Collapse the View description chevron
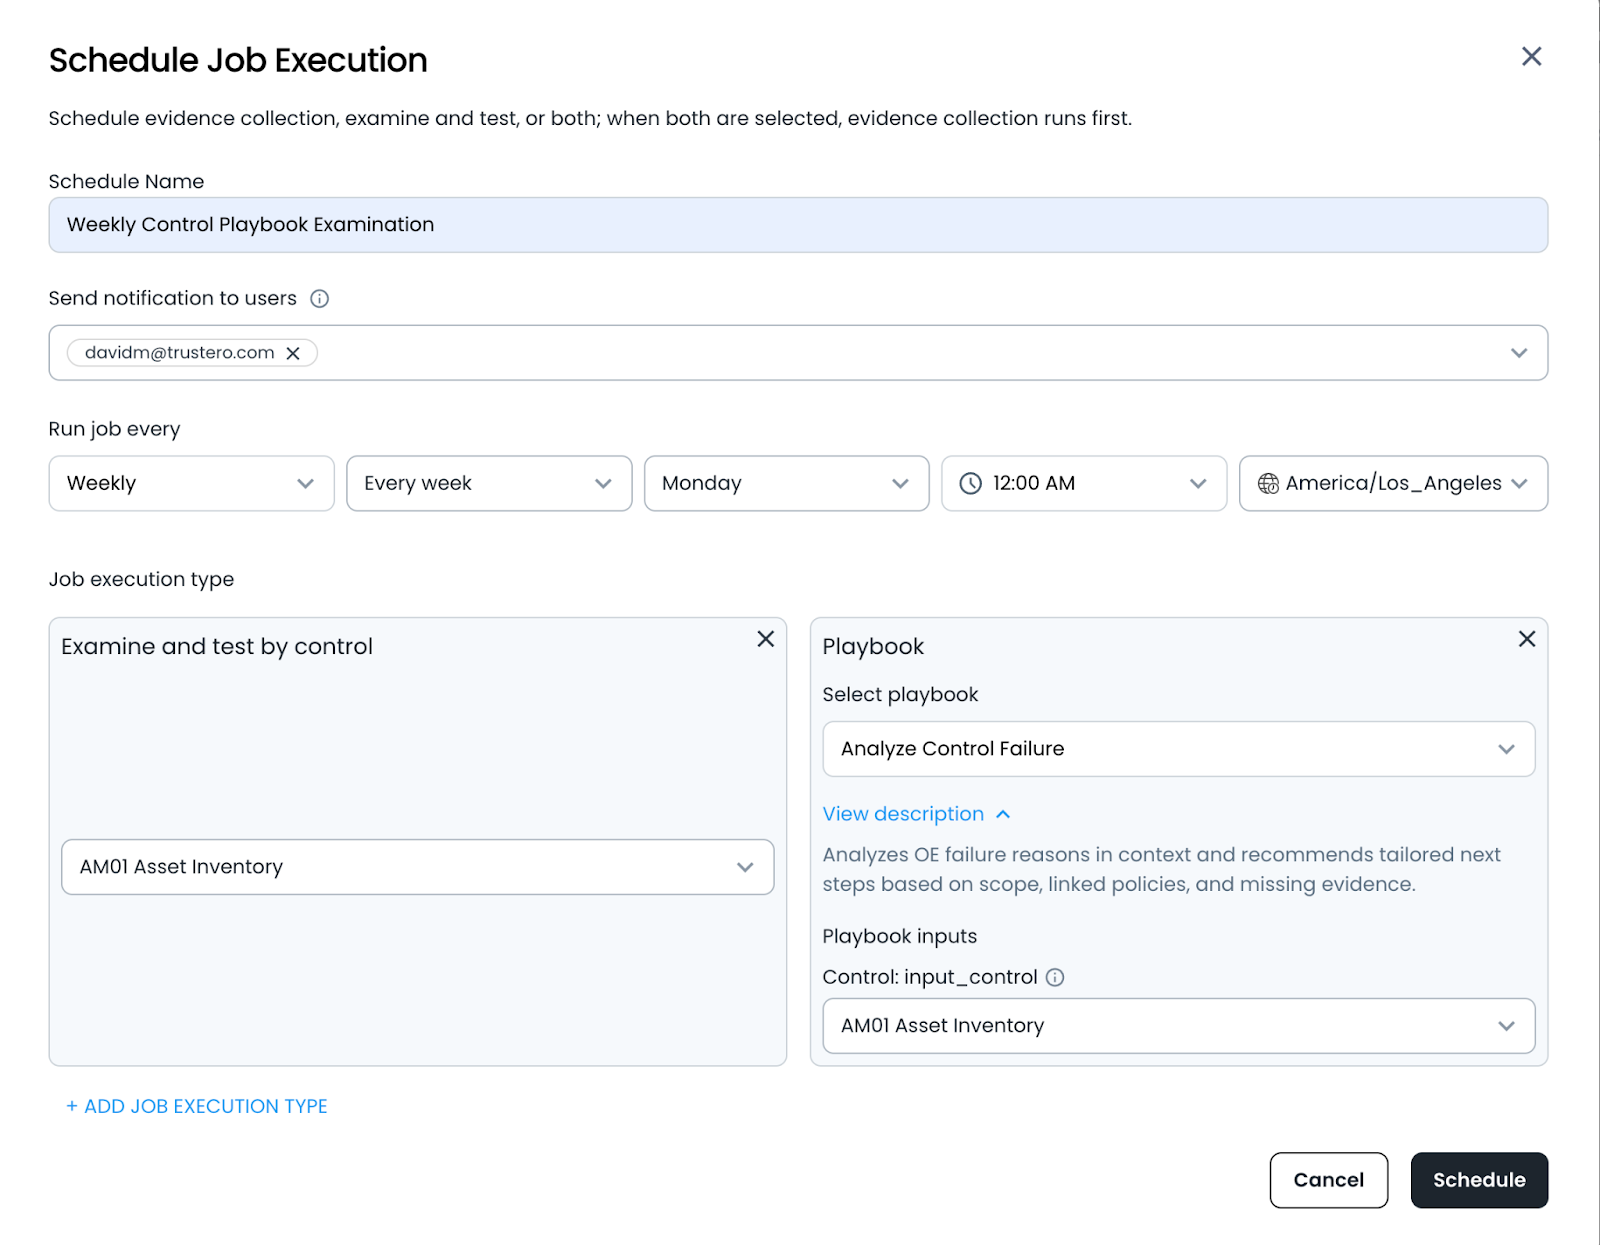This screenshot has height=1245, width=1600. pos(1004,815)
